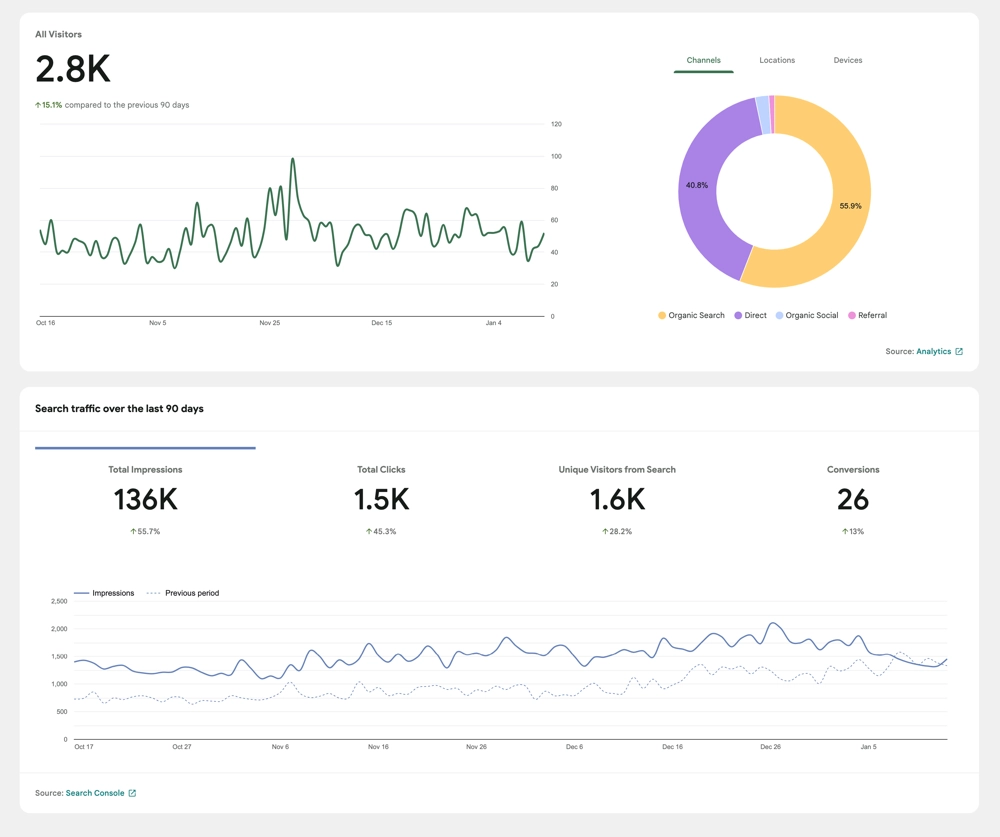The width and height of the screenshot is (1000, 837).
Task: Select the Channels tab
Action: point(704,61)
